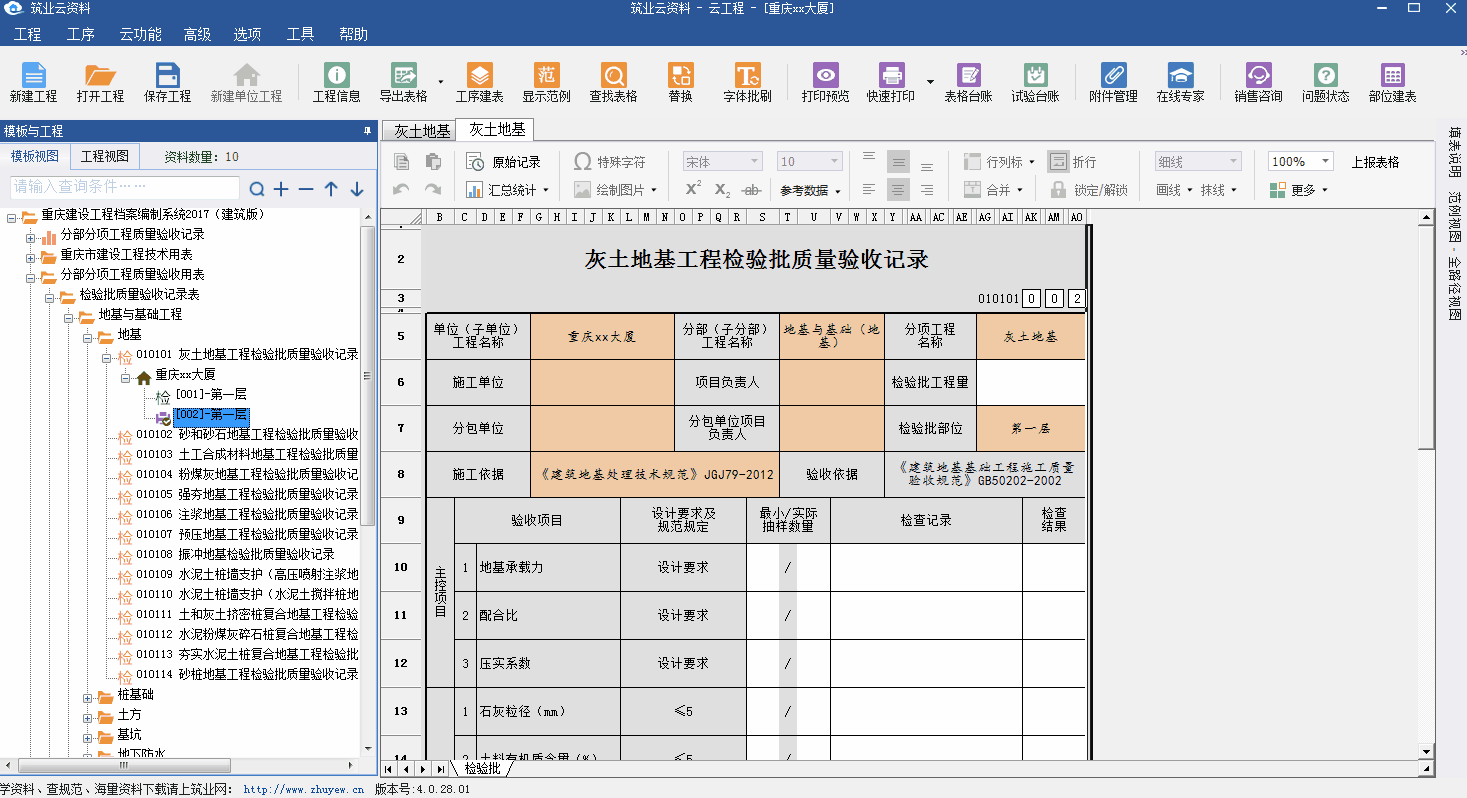Toggle superscript X² formatting
1467x798 pixels.
tap(693, 189)
